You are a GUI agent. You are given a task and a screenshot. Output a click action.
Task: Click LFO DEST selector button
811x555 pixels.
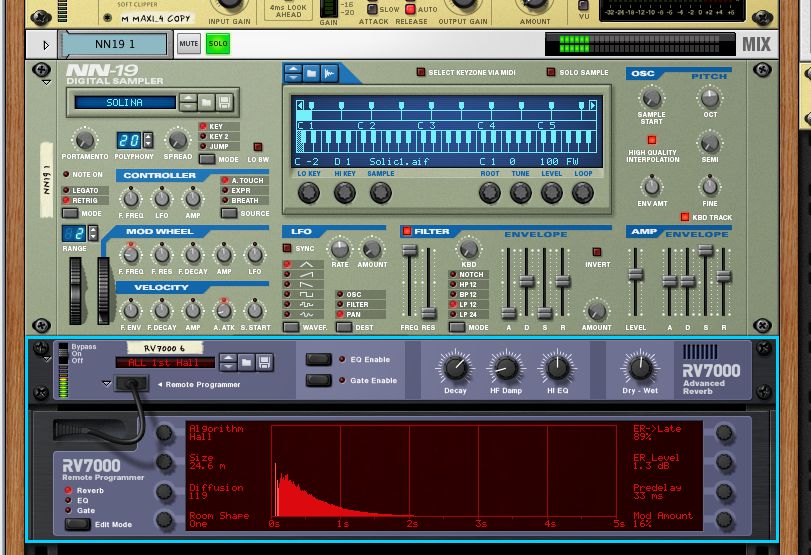344,327
